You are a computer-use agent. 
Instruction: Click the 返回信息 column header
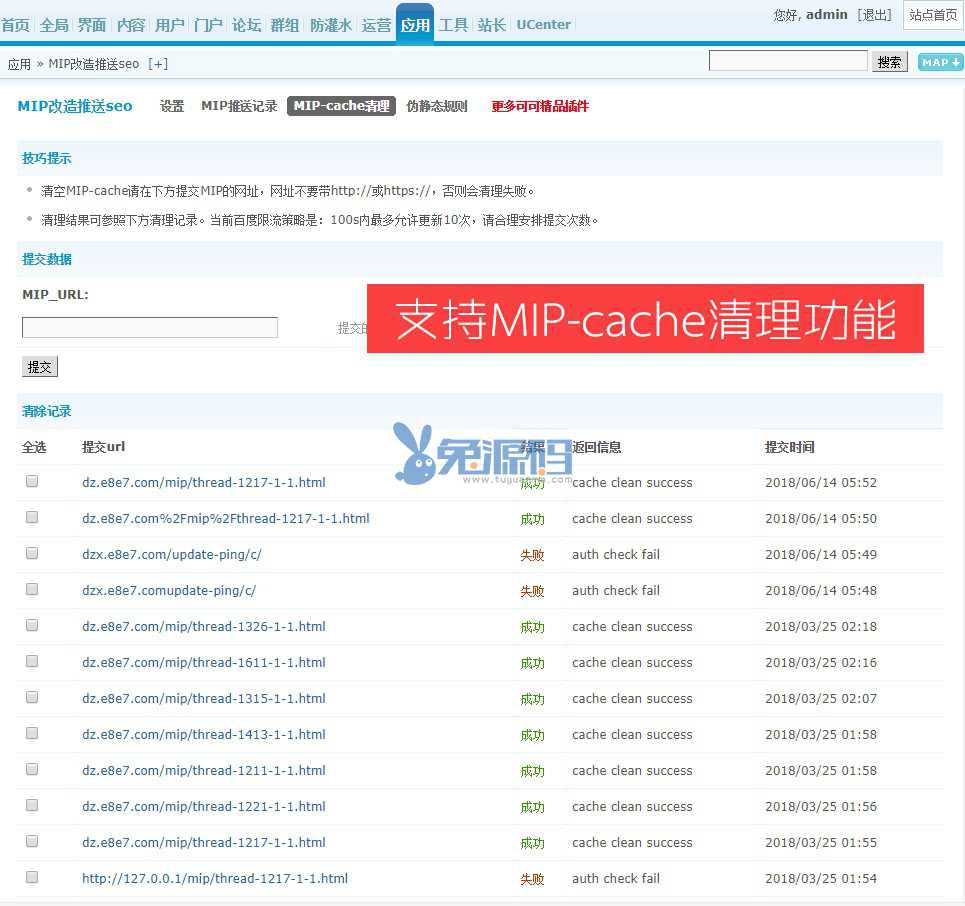[596, 447]
